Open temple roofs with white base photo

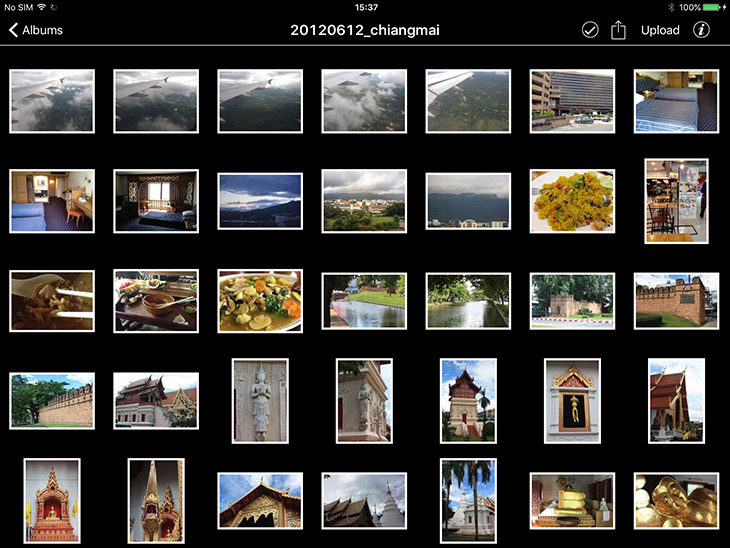156,400
